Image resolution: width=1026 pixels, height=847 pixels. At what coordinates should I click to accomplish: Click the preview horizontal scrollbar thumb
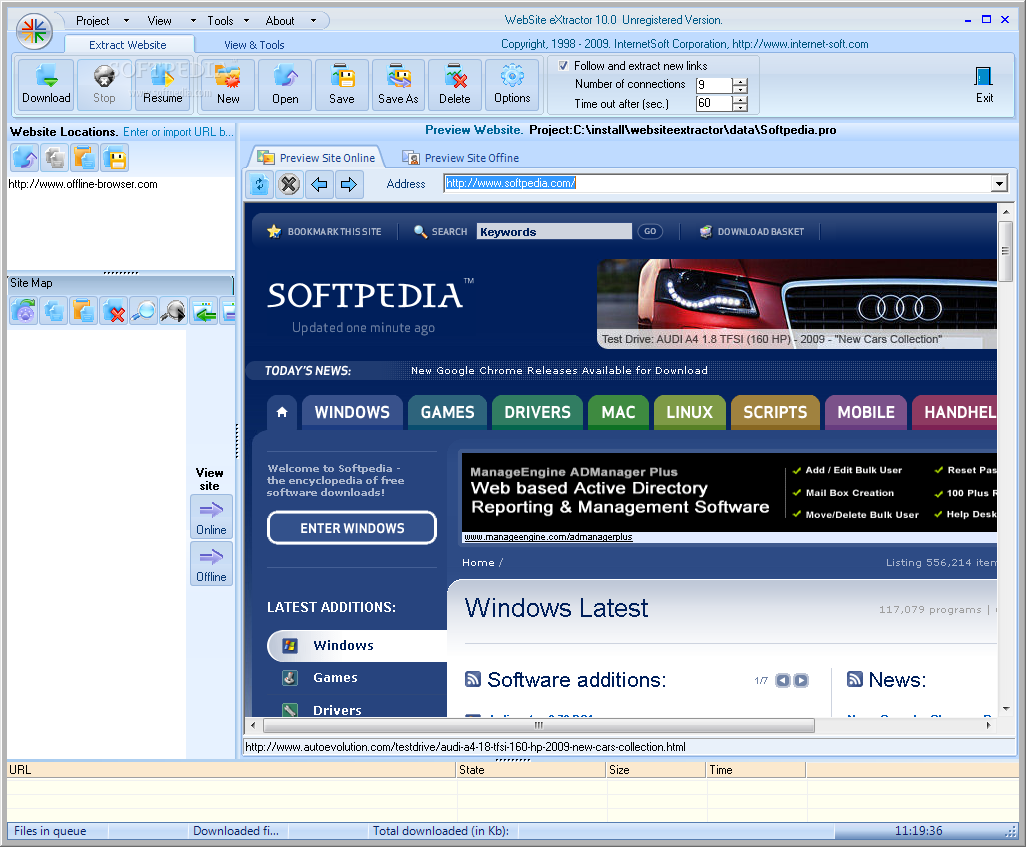(539, 725)
